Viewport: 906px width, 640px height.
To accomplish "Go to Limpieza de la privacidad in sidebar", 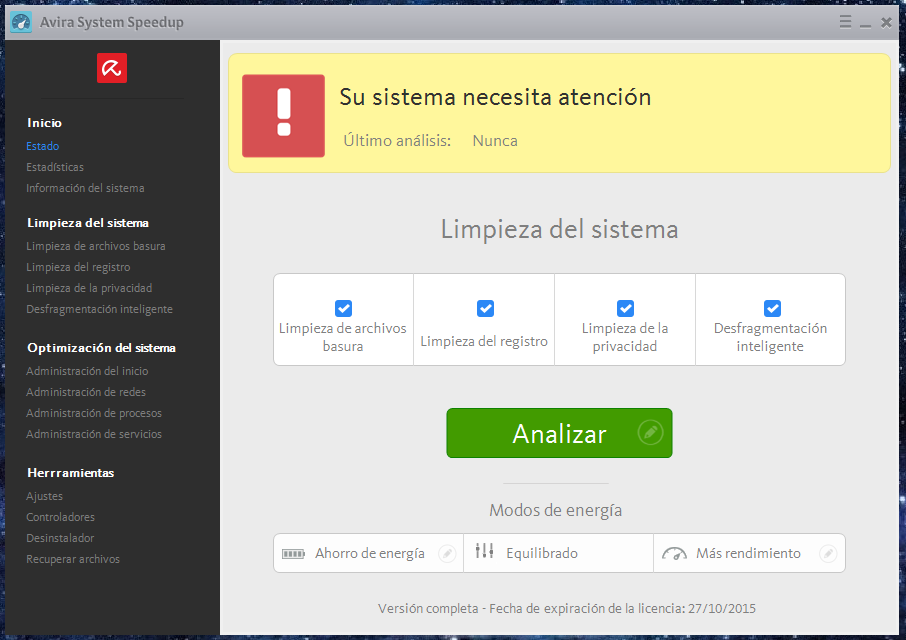I will pyautogui.click(x=89, y=288).
